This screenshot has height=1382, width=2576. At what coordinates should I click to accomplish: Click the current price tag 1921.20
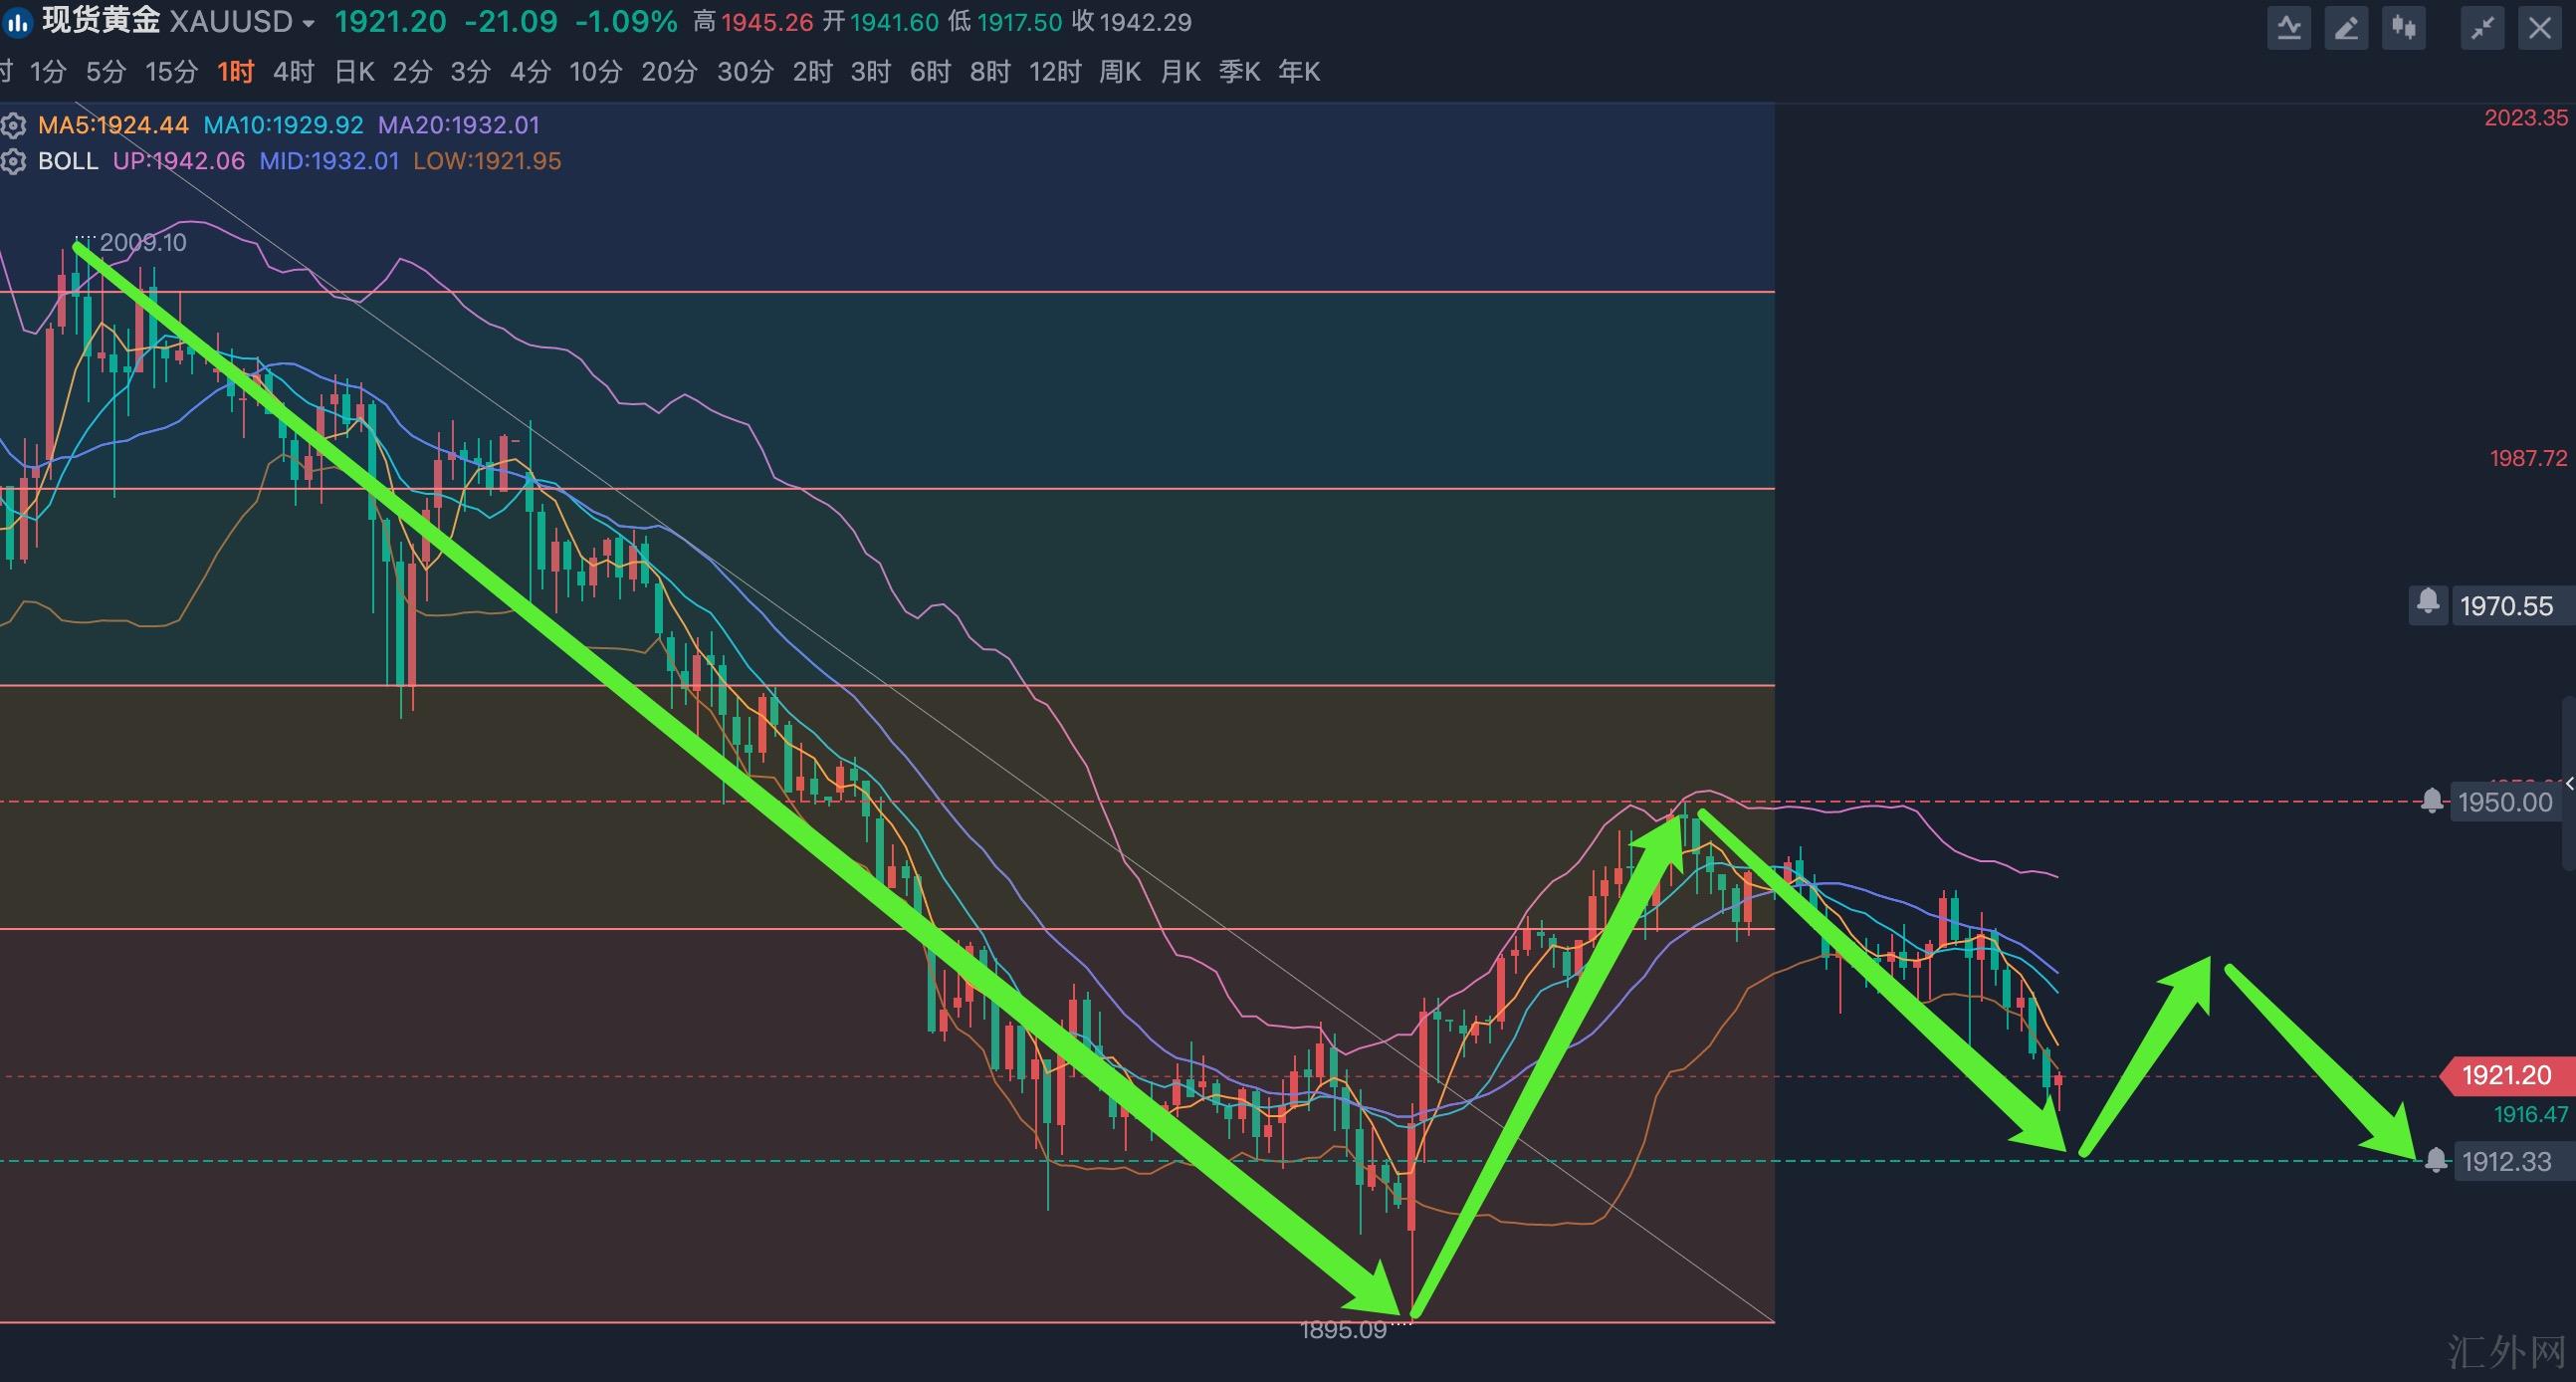(x=2506, y=1075)
